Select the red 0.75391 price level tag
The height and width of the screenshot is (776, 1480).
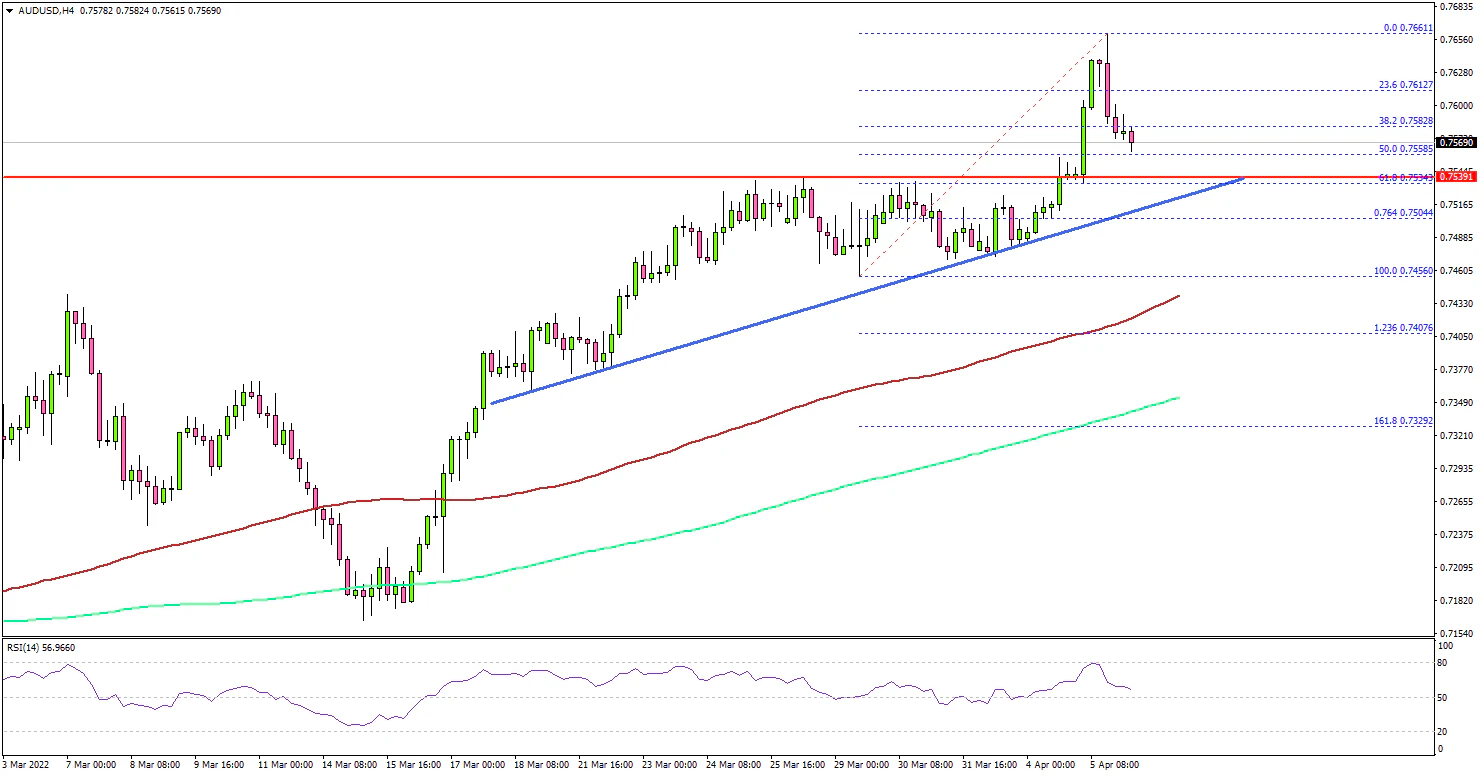[1456, 177]
